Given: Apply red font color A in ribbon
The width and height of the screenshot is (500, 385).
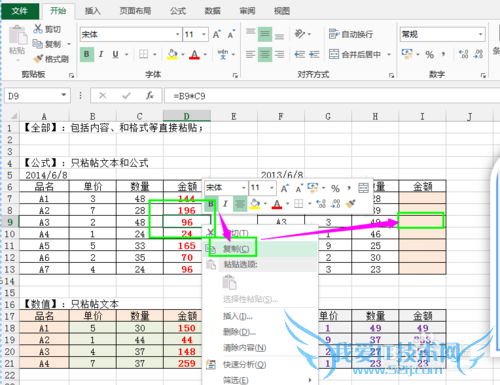Looking at the screenshot, I should (194, 54).
